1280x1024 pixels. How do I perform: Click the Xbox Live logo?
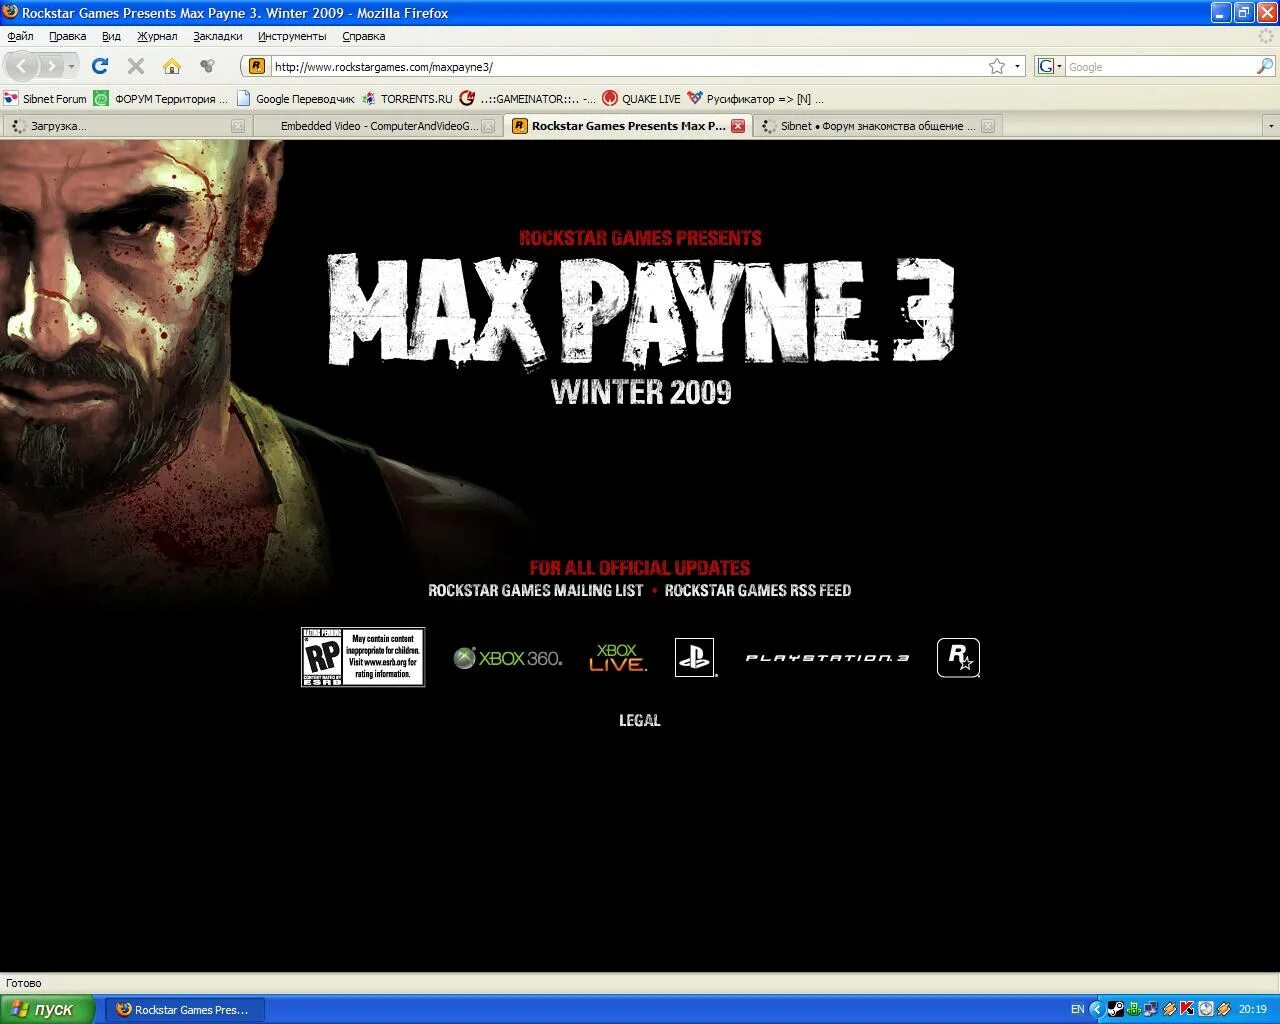pos(617,657)
